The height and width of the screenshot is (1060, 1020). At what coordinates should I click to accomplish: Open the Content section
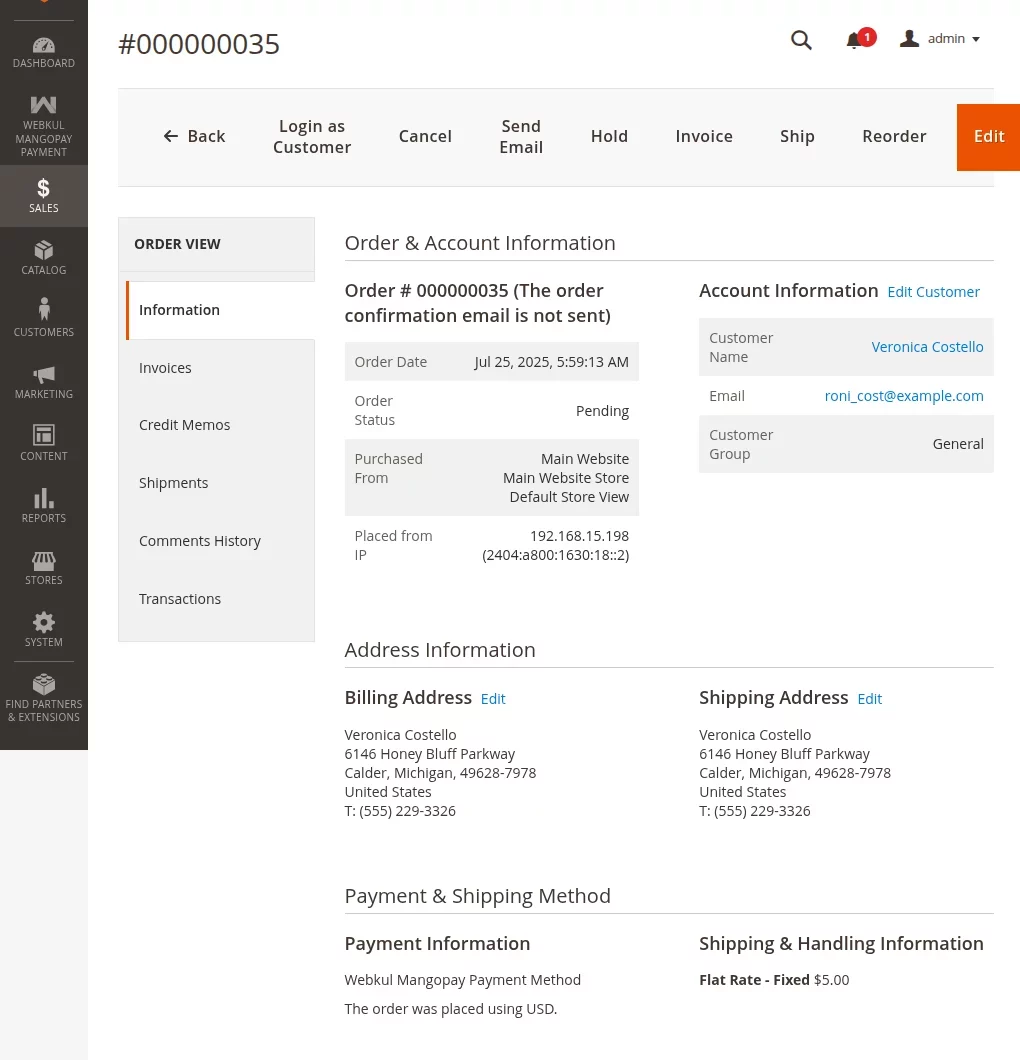click(43, 443)
